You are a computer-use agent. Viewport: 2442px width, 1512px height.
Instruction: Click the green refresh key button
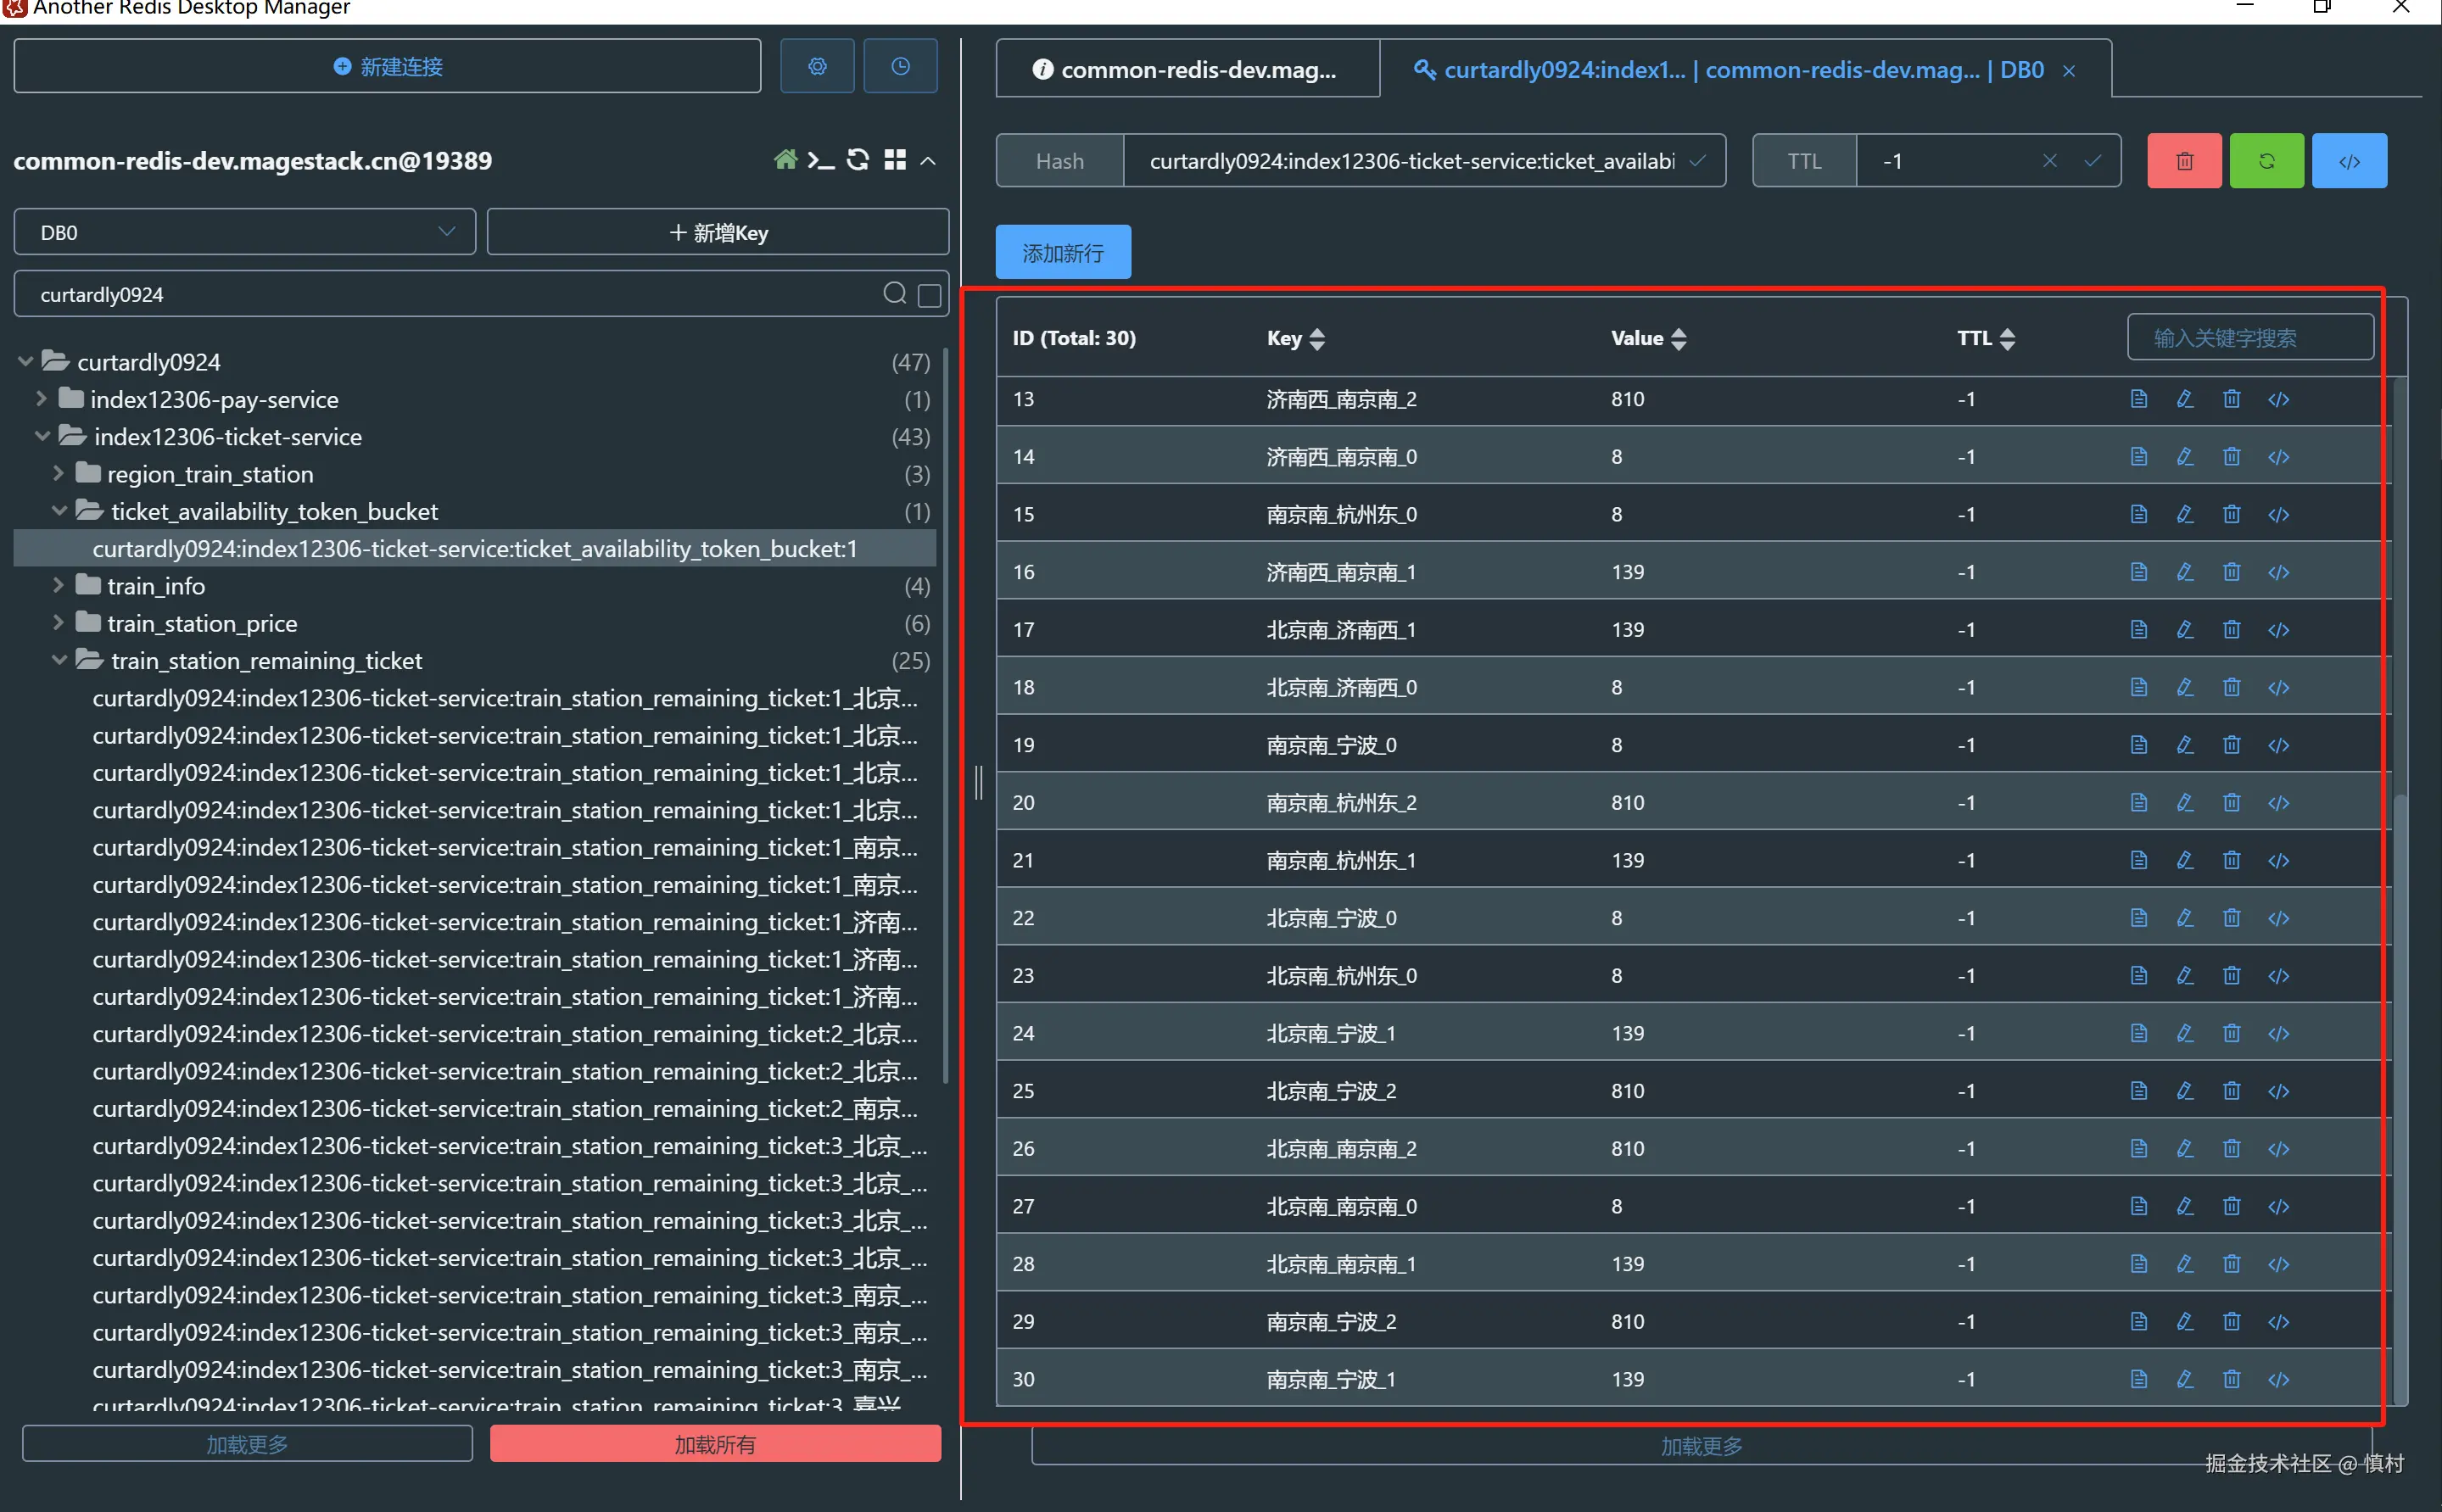pyautogui.click(x=2266, y=161)
